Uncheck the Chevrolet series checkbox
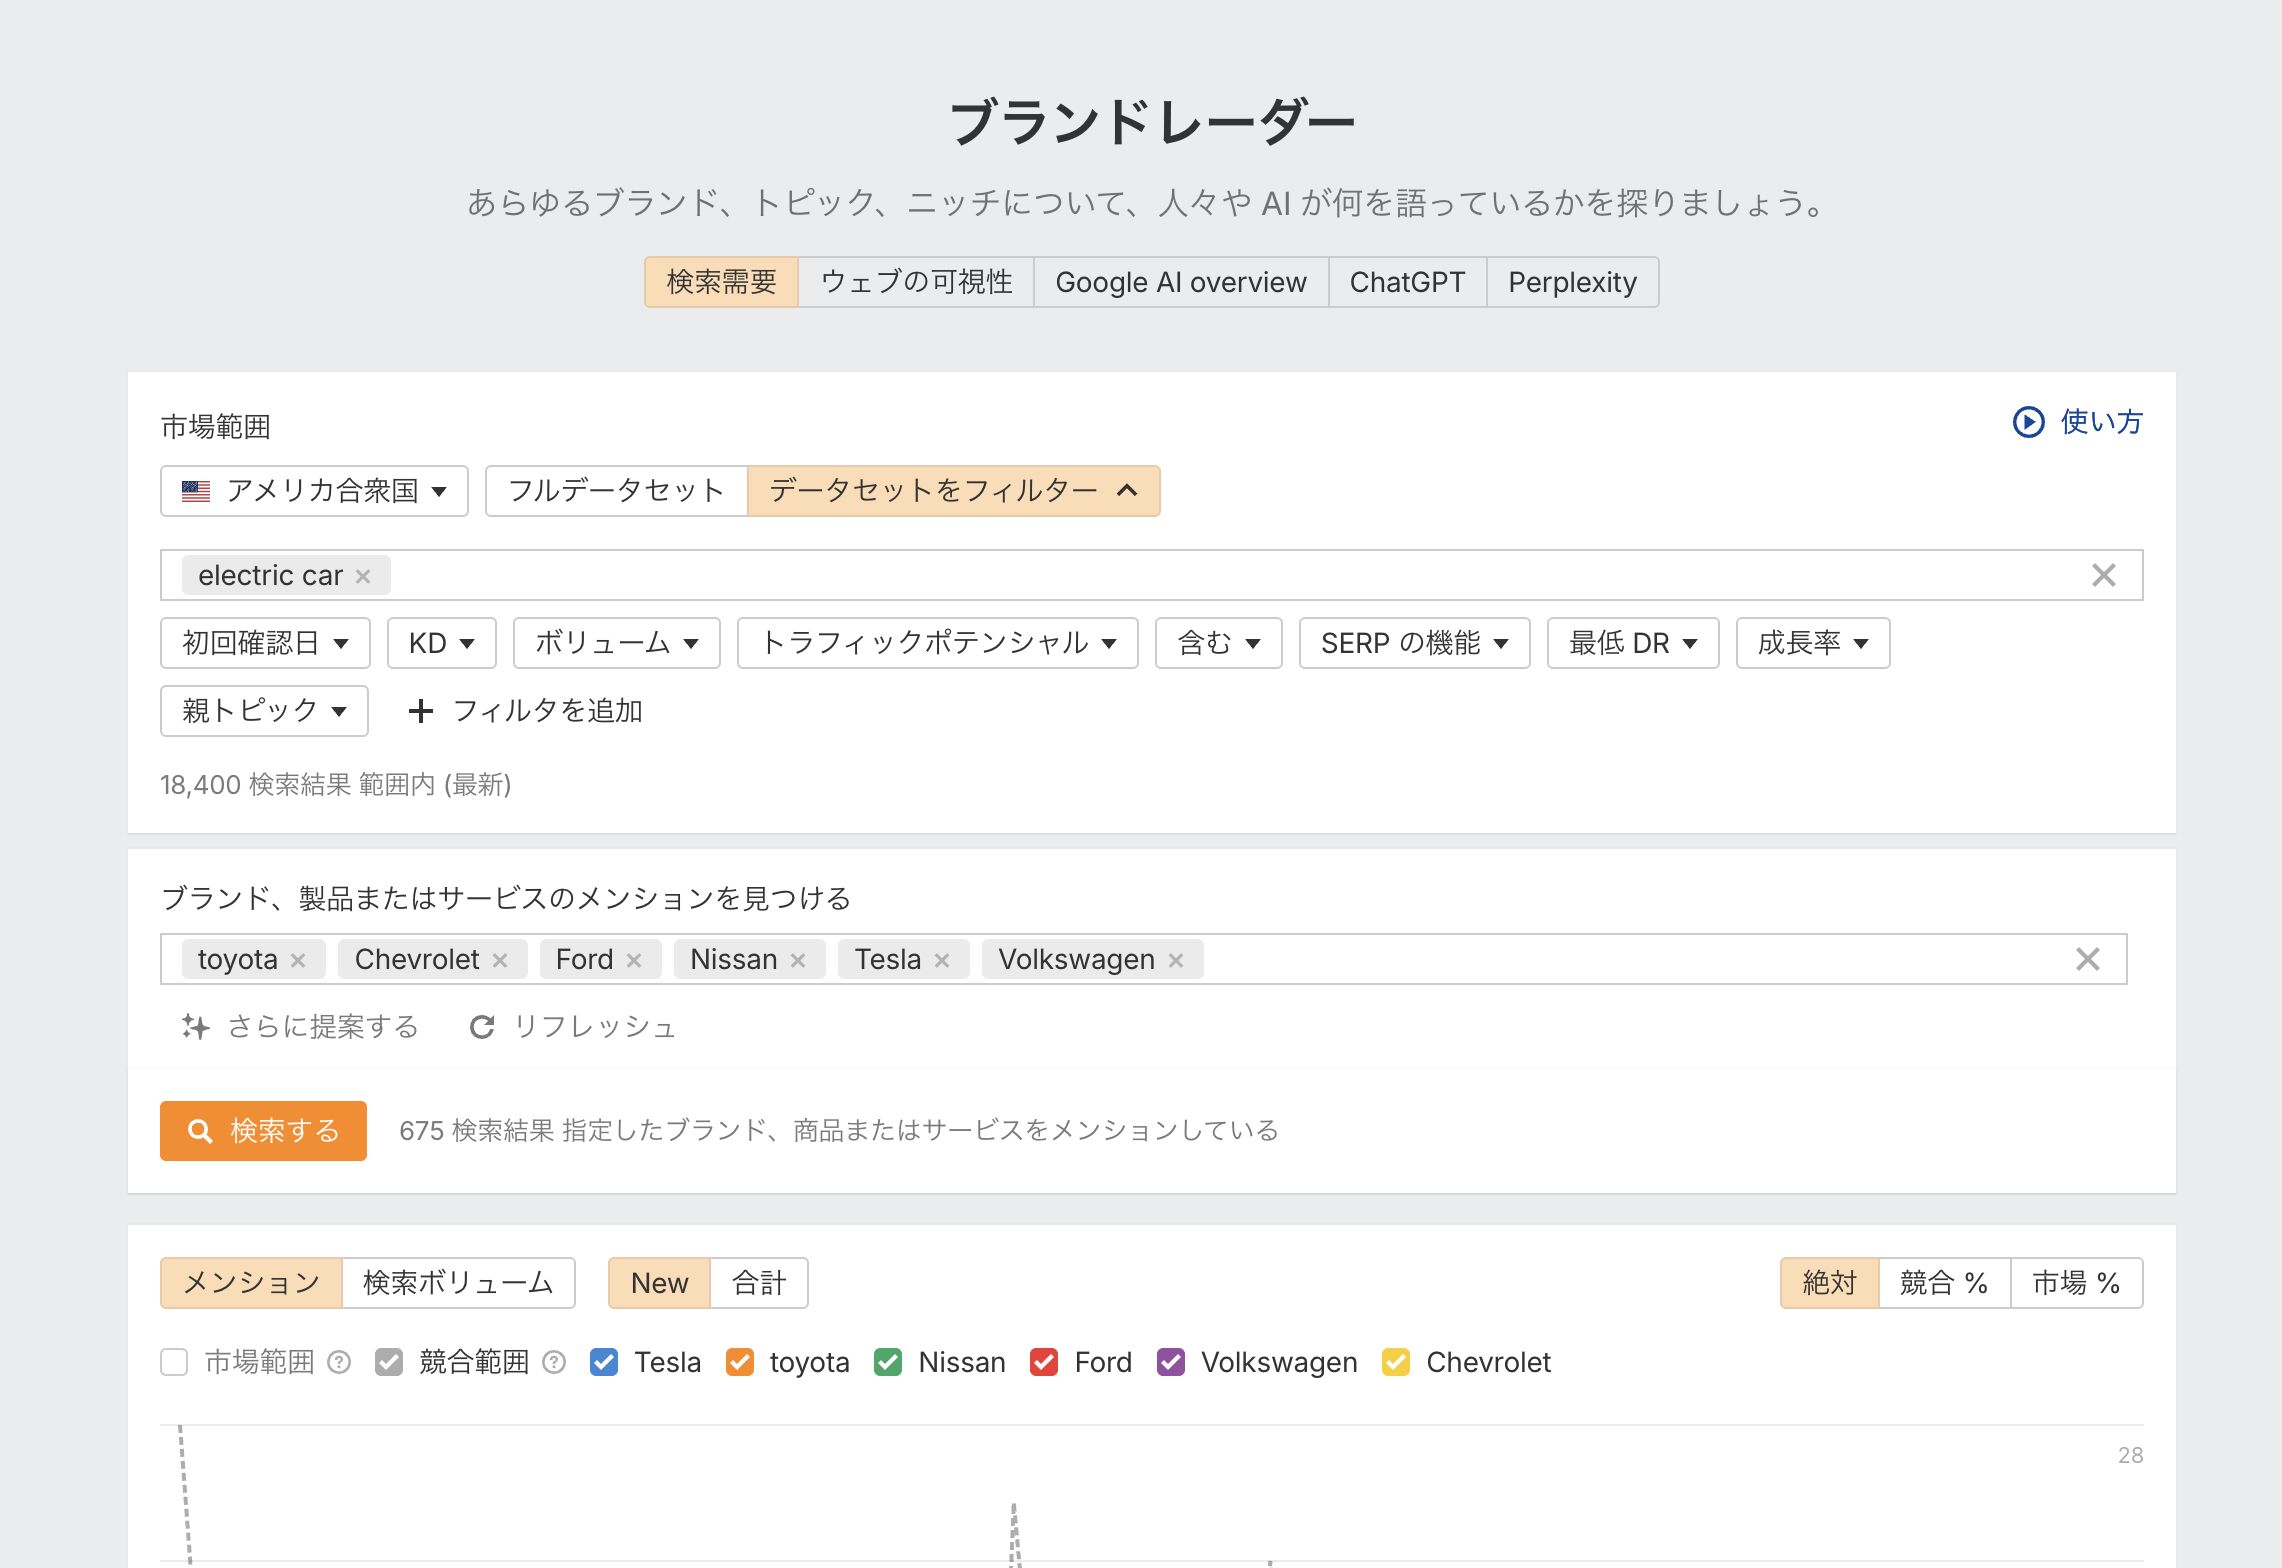 click(x=1396, y=1362)
